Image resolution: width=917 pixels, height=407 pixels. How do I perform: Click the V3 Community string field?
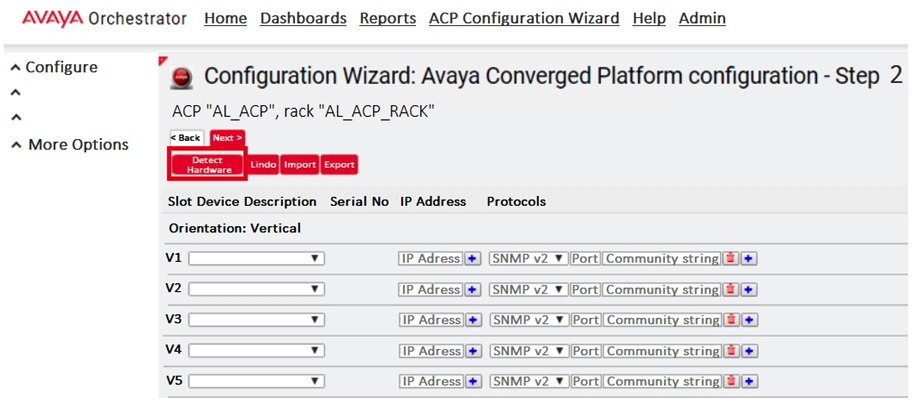(x=662, y=320)
